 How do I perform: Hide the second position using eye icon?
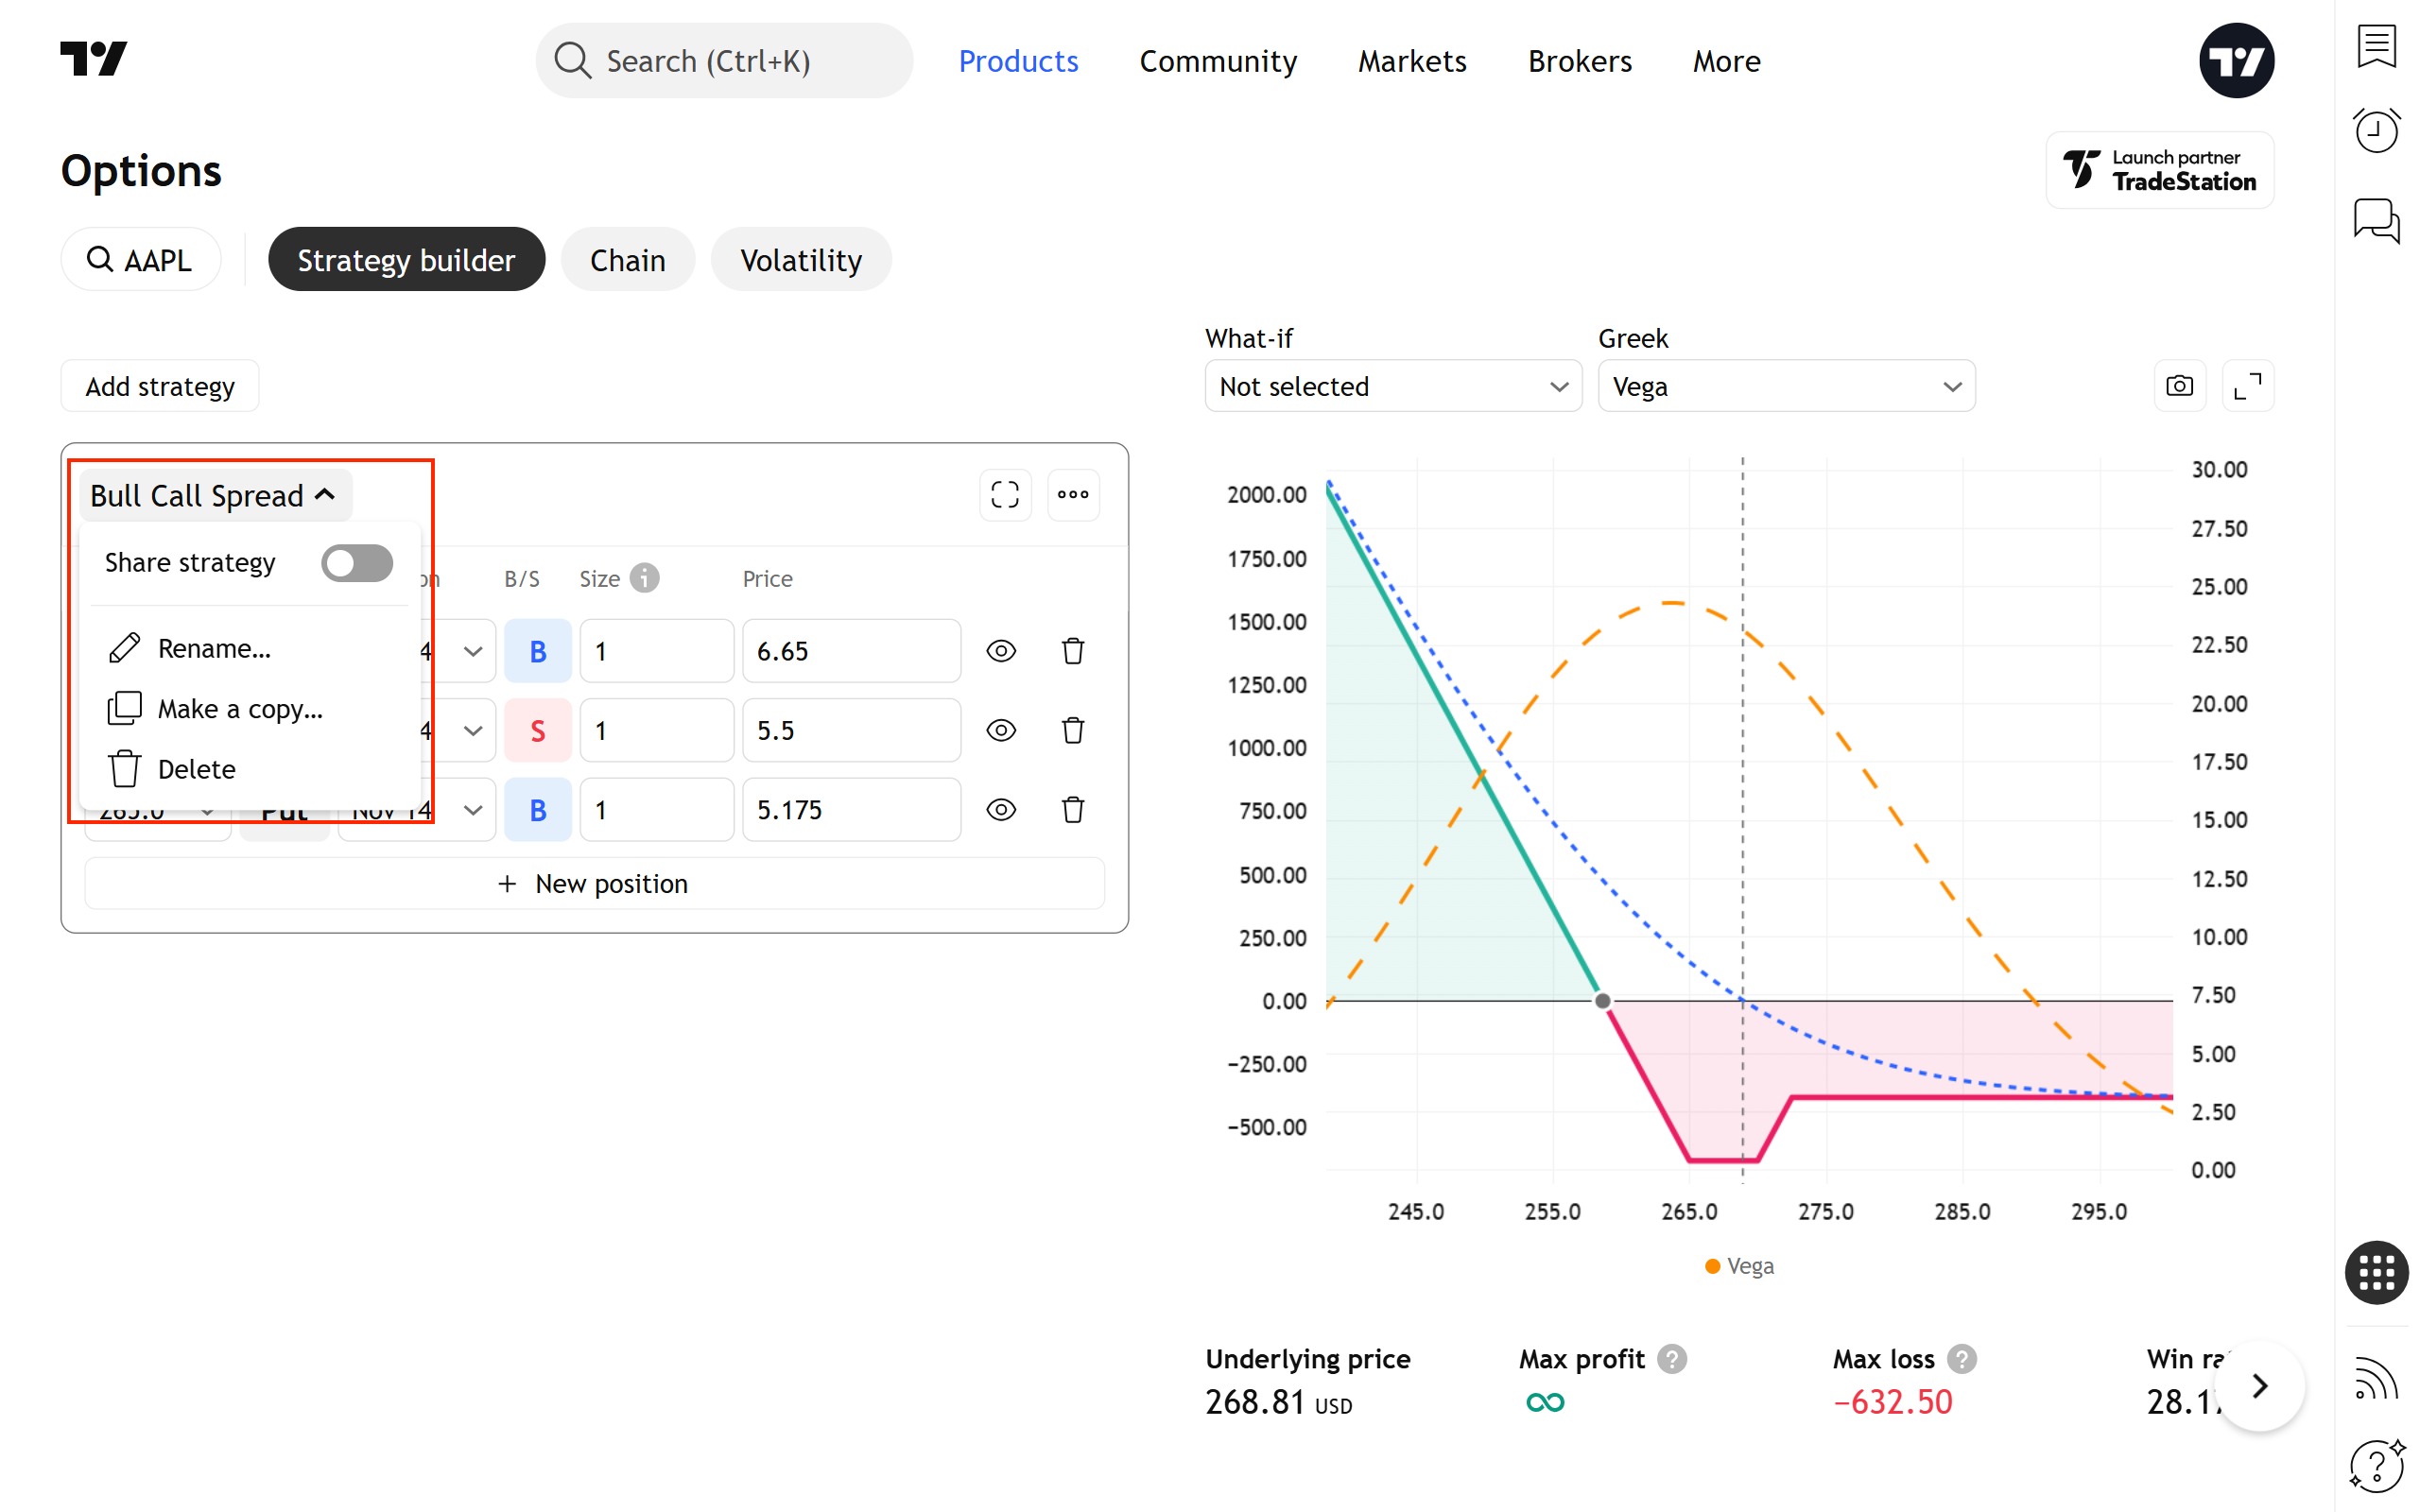pos(1001,731)
